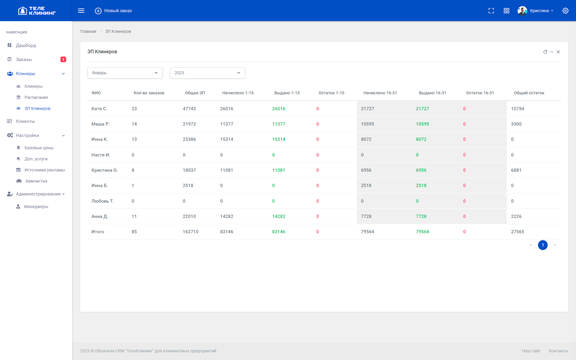Toggle the hamburger sidebar menu
Viewport: 576px width, 360px height.
pos(81,11)
